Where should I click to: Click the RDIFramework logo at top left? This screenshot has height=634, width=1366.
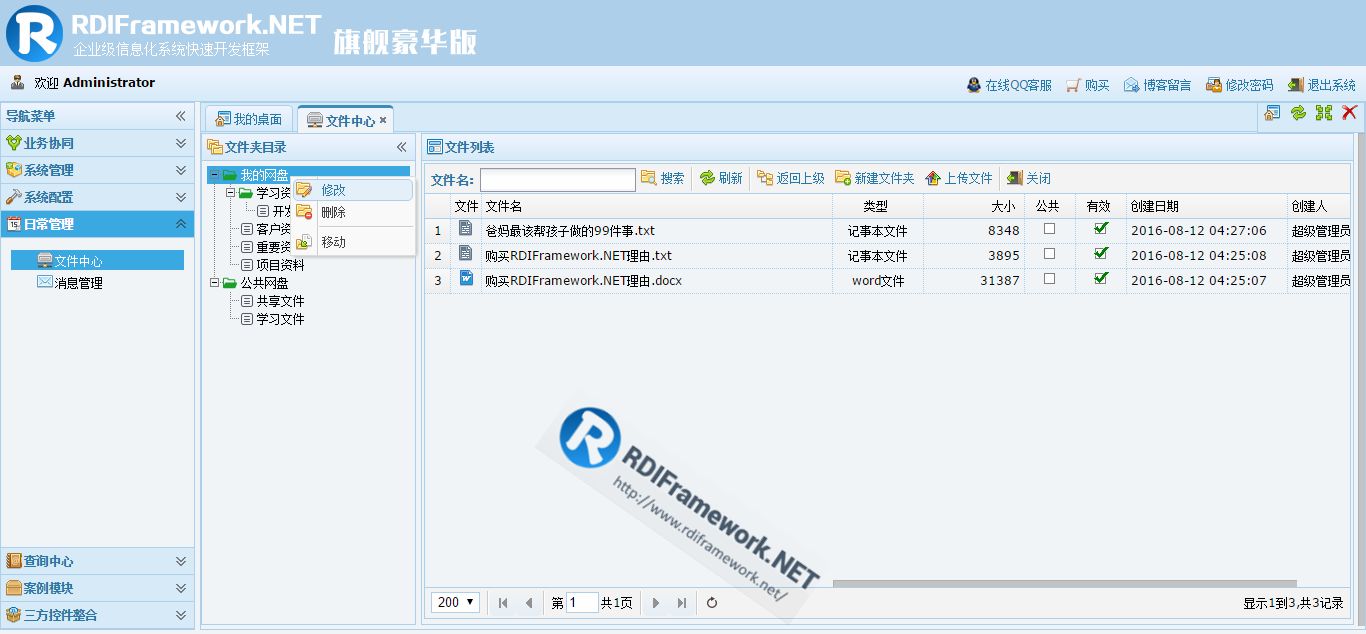(x=34, y=33)
